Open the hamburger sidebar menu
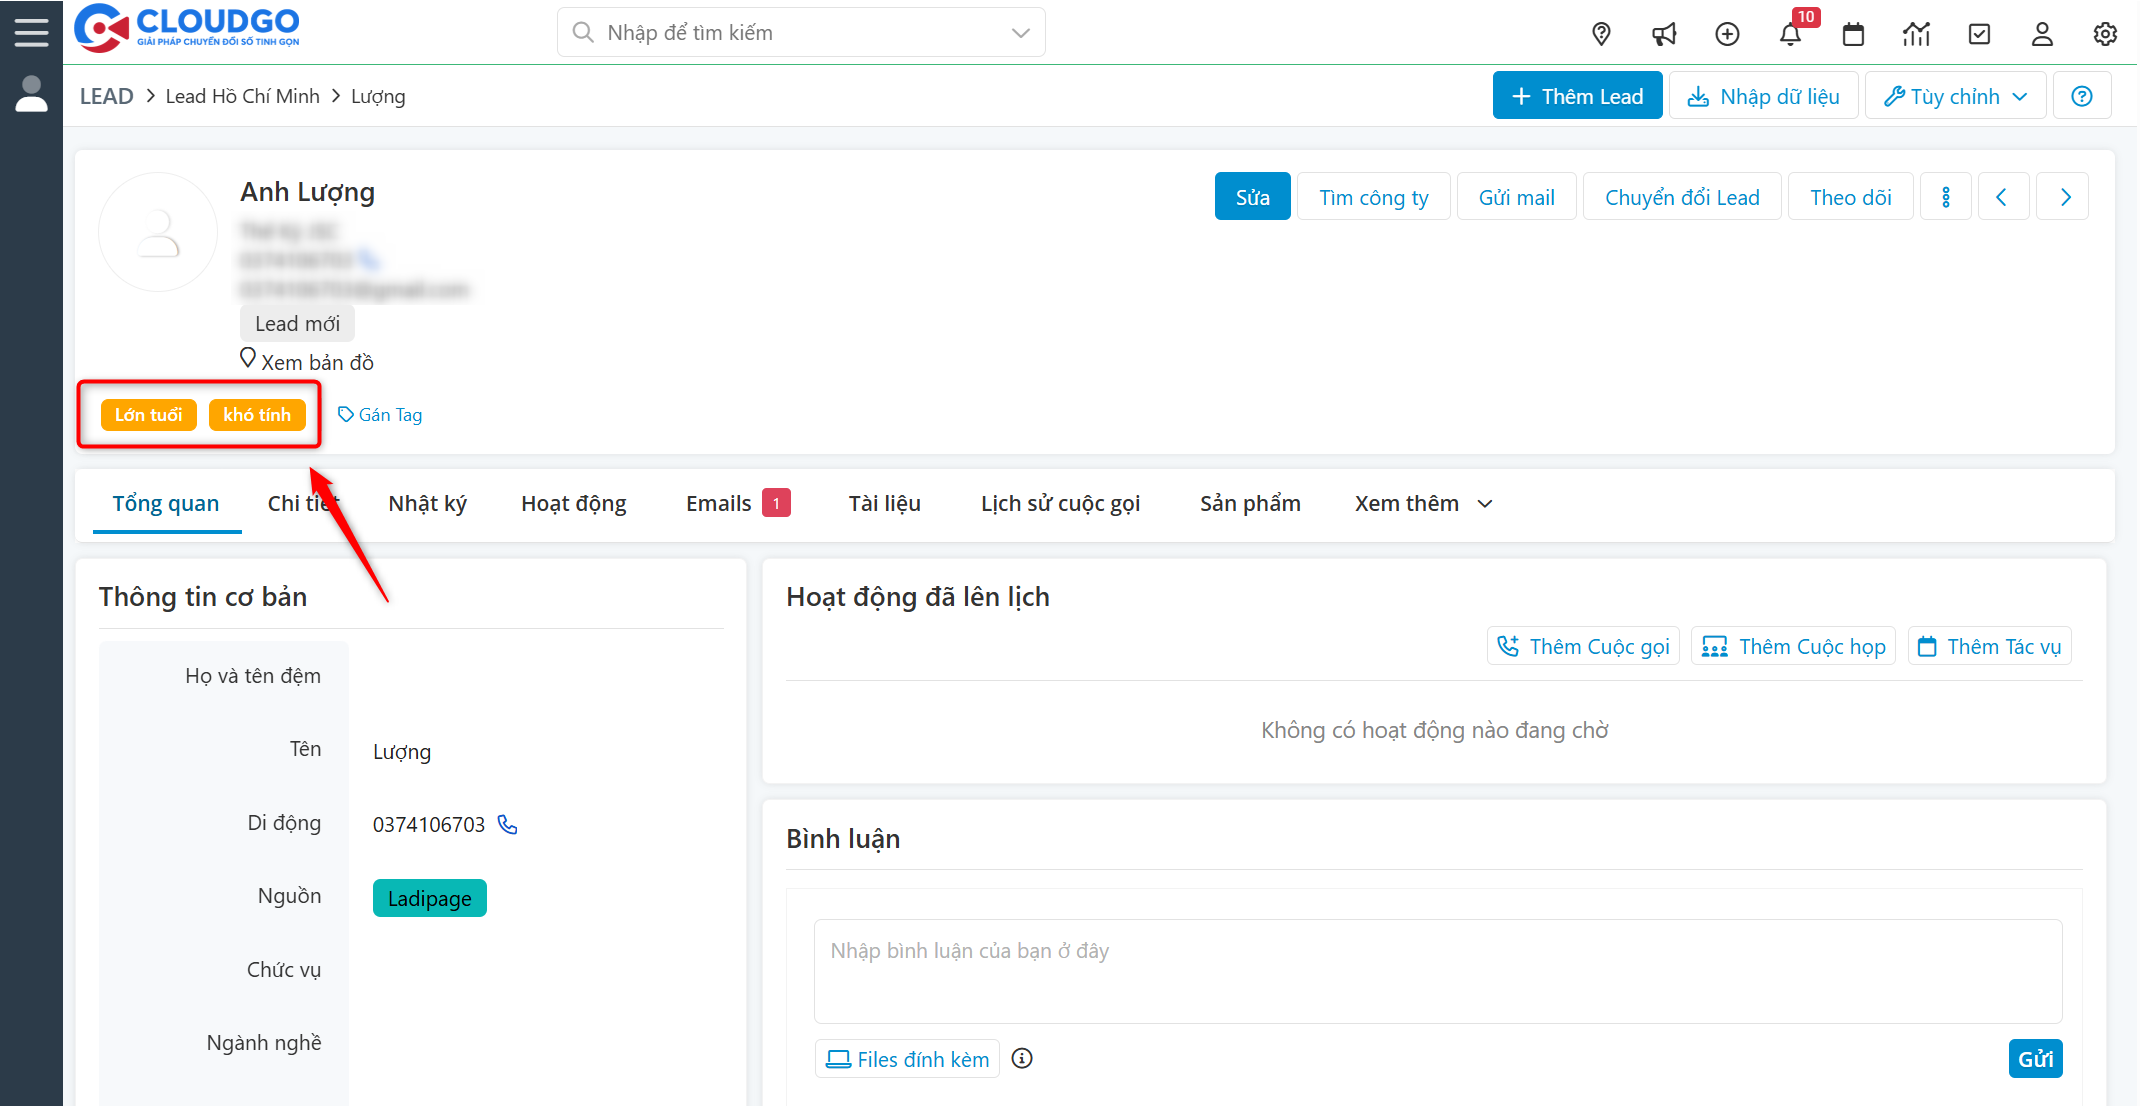Image resolution: width=2140 pixels, height=1106 pixels. click(31, 32)
